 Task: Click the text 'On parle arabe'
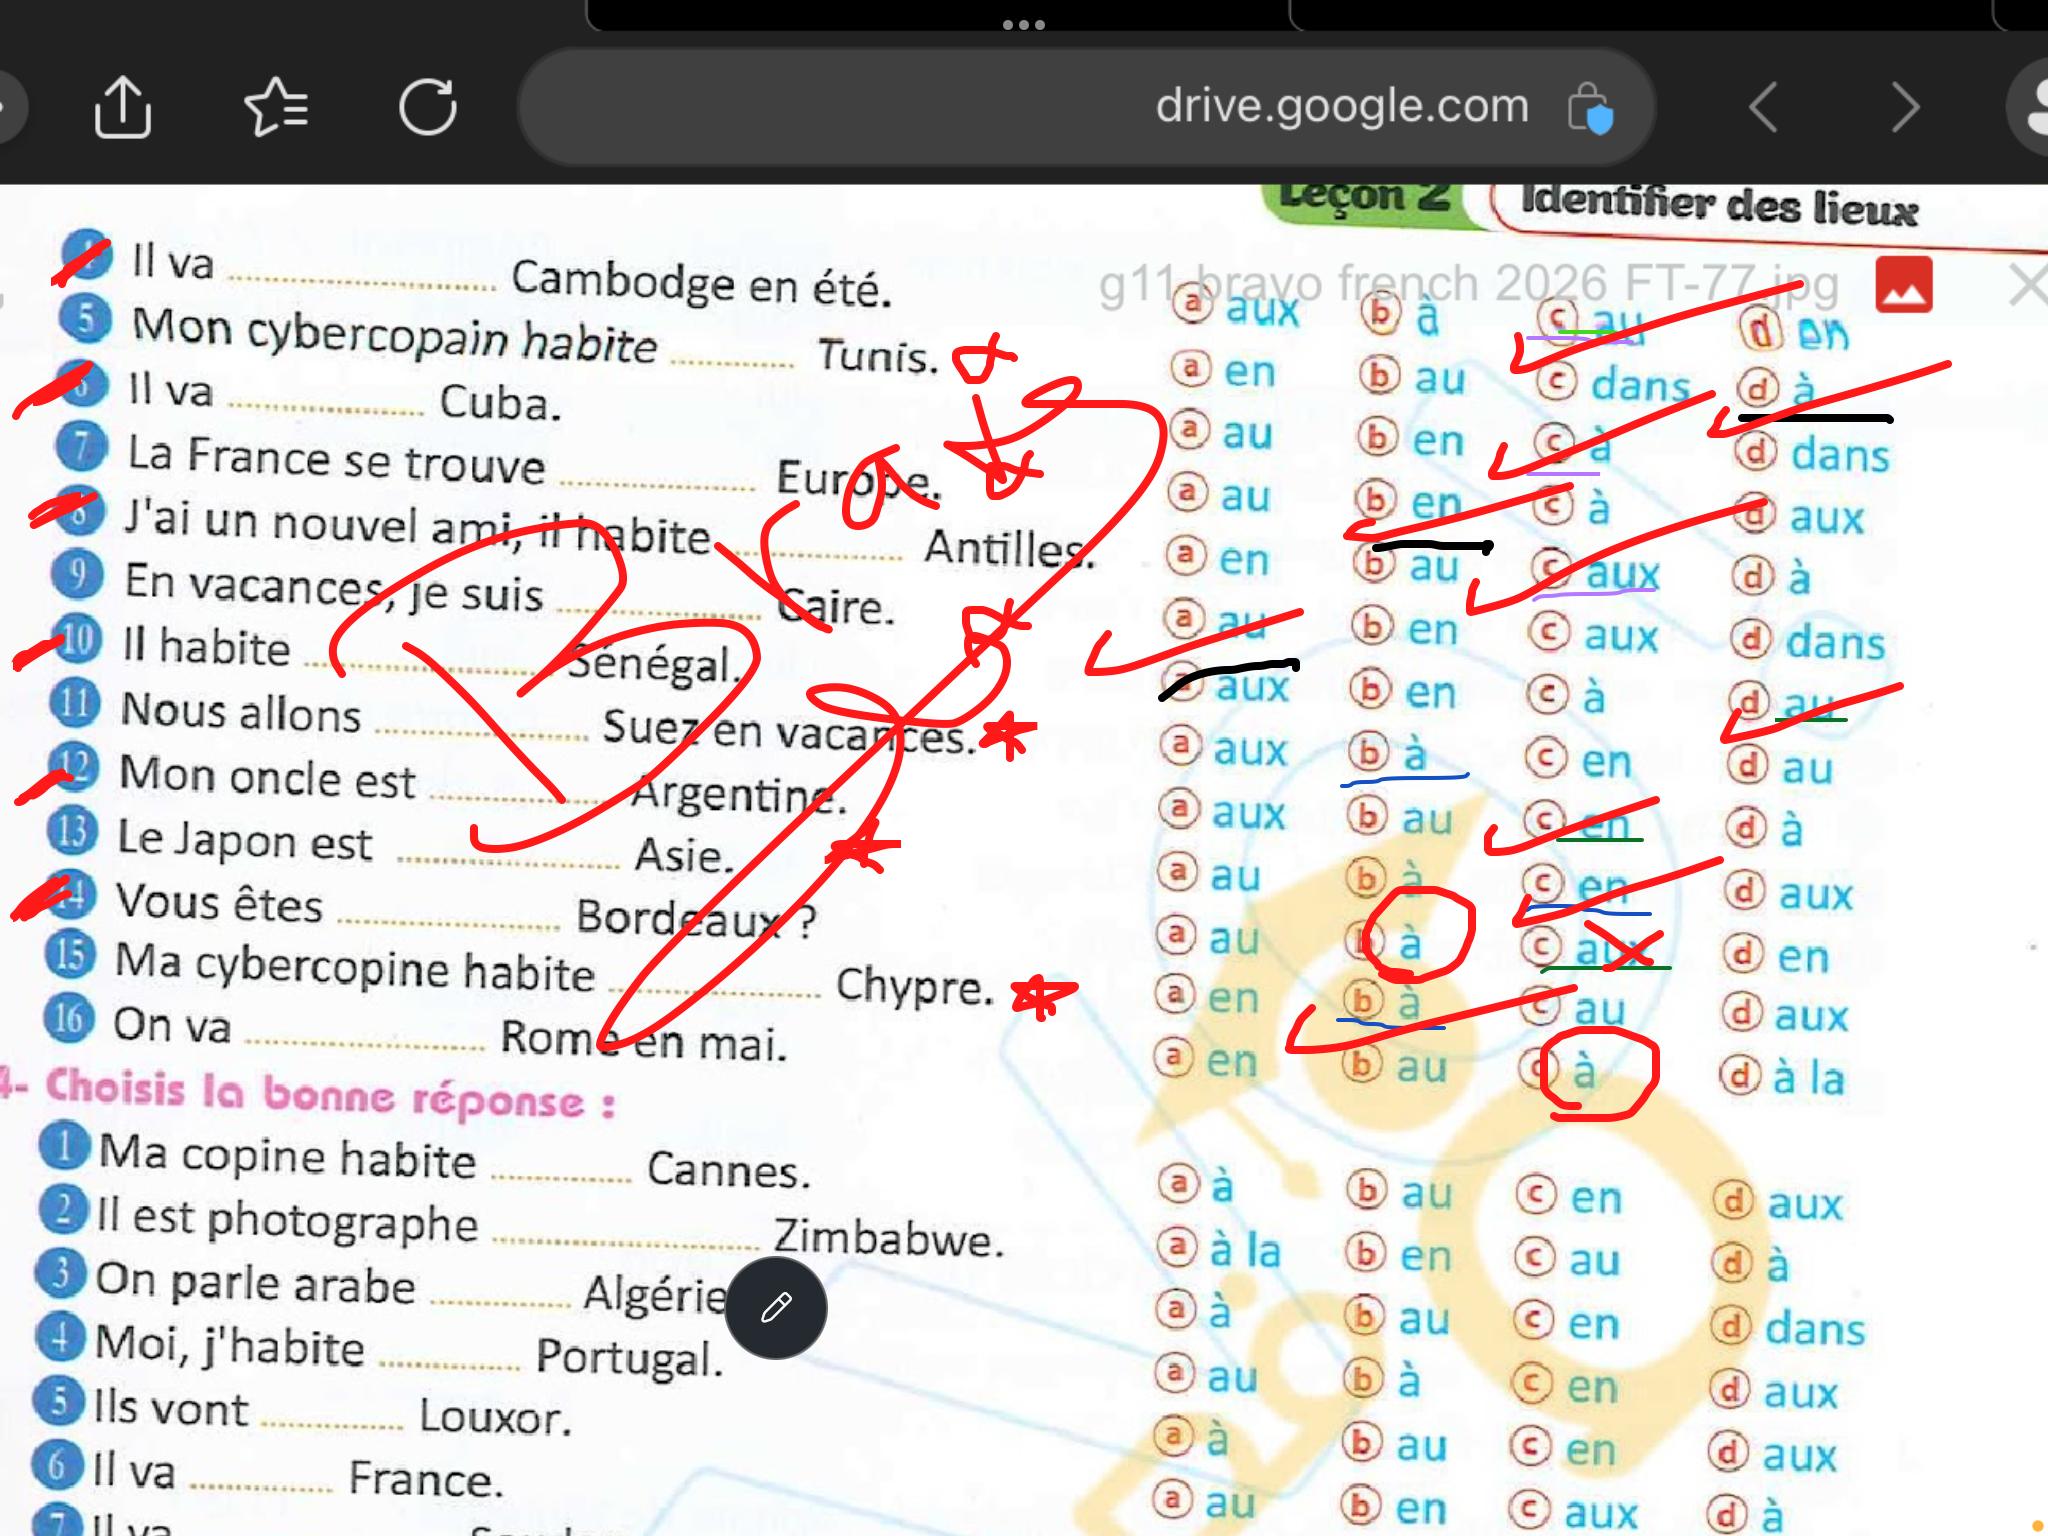[x=255, y=1284]
